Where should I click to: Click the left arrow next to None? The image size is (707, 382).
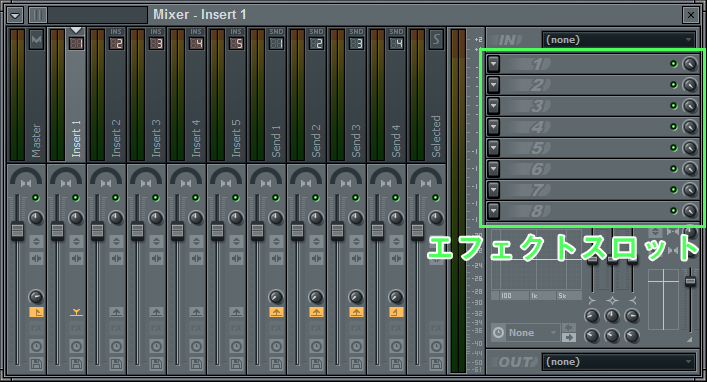[x=569, y=327]
